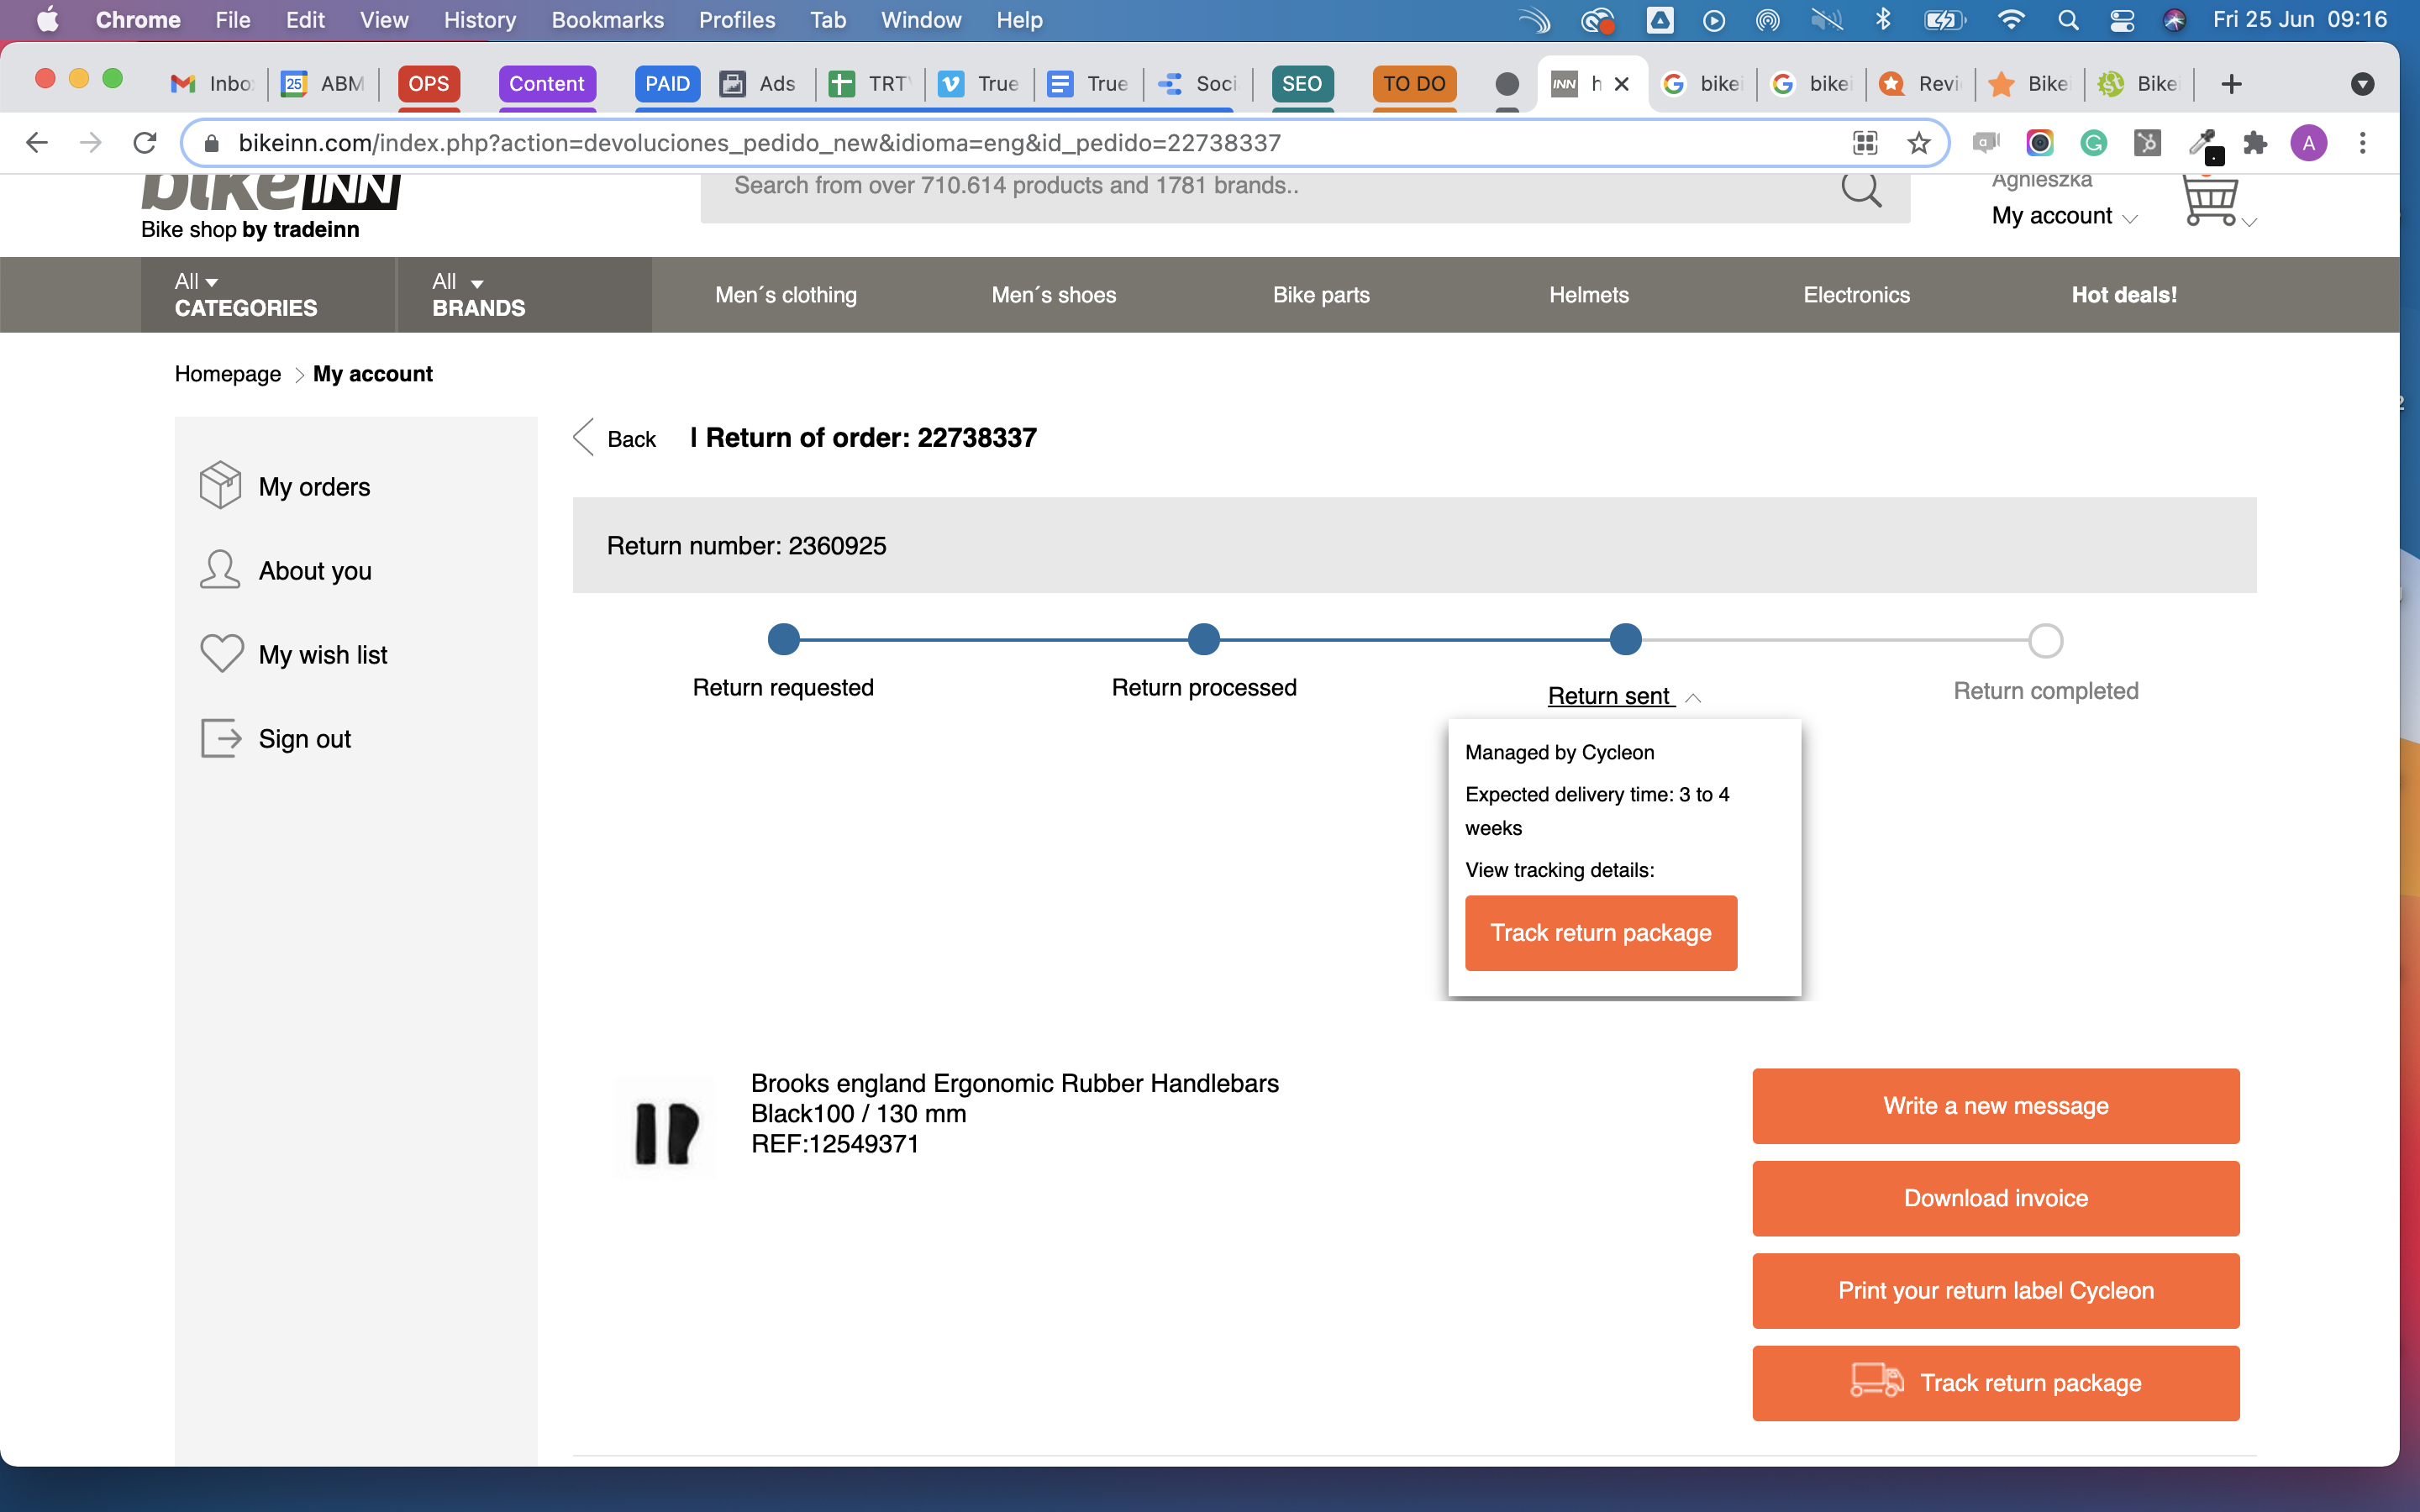The width and height of the screenshot is (2420, 1512).
Task: Open the shopping cart icon
Action: 2209,199
